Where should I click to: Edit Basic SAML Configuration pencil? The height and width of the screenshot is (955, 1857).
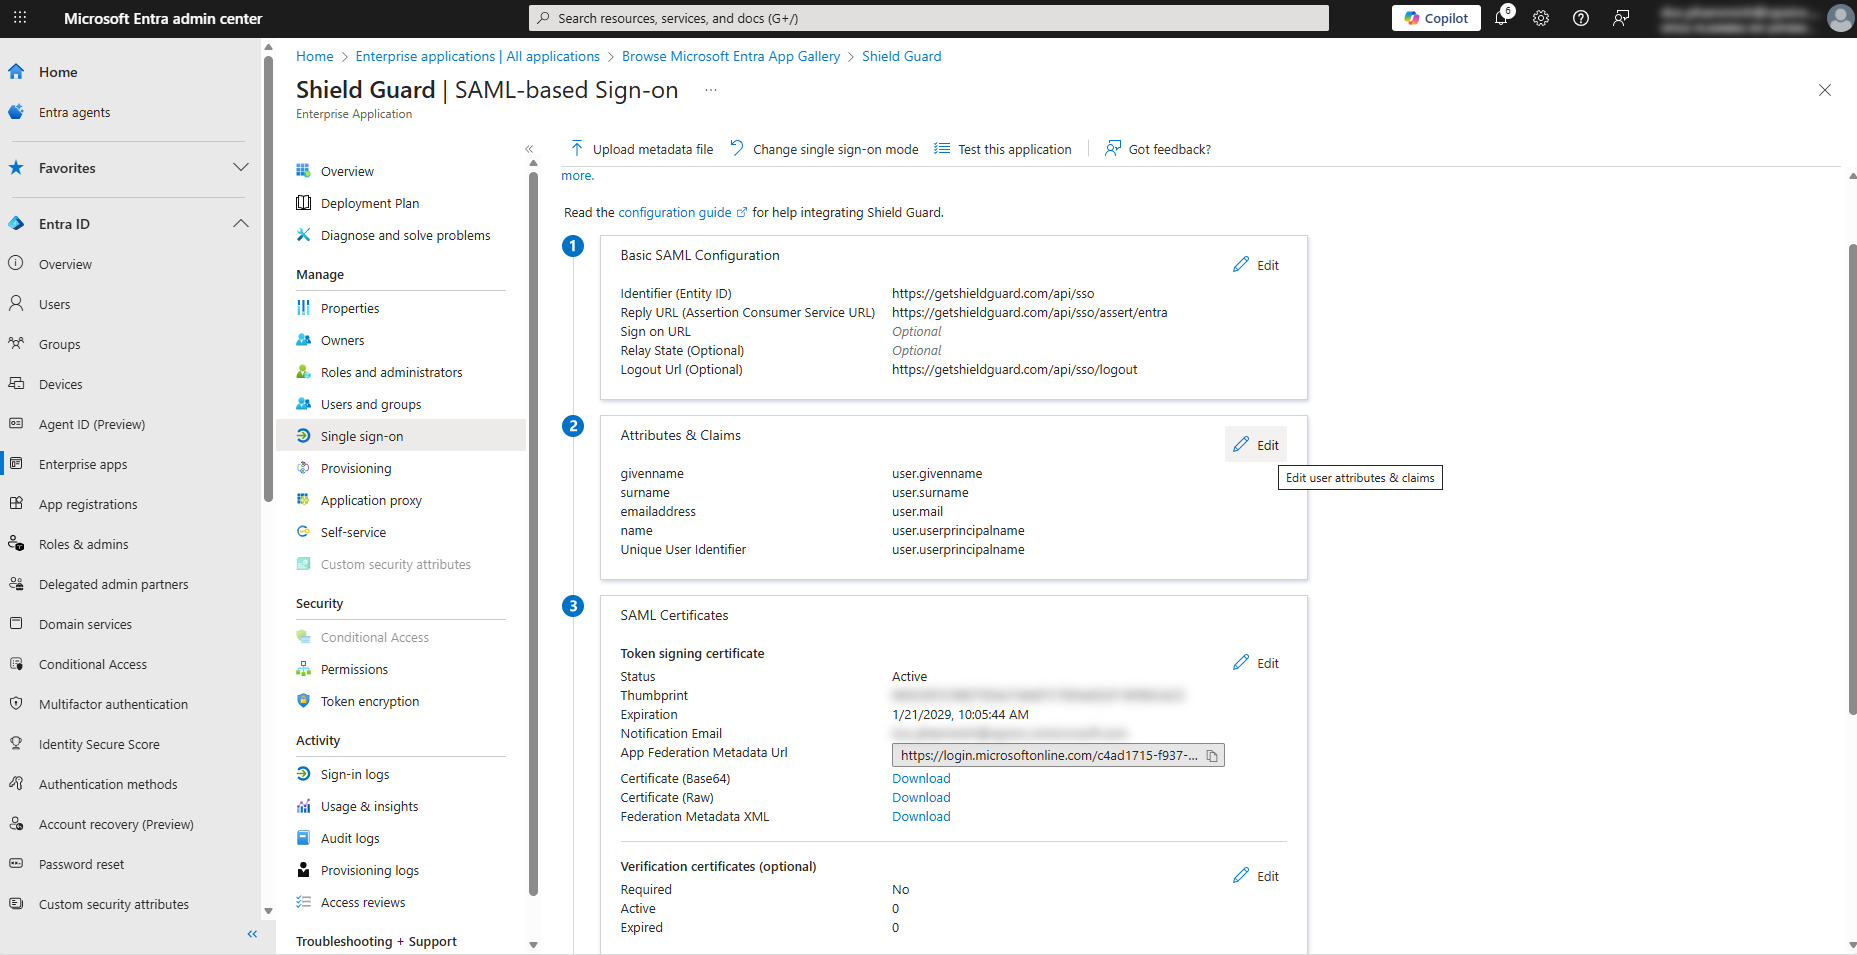click(1256, 265)
